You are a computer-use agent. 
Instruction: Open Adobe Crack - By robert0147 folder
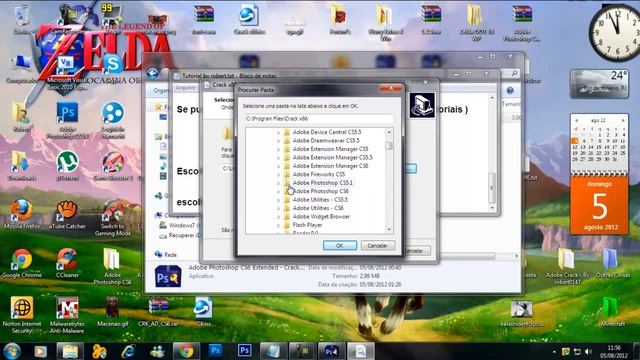pyautogui.click(x=567, y=267)
